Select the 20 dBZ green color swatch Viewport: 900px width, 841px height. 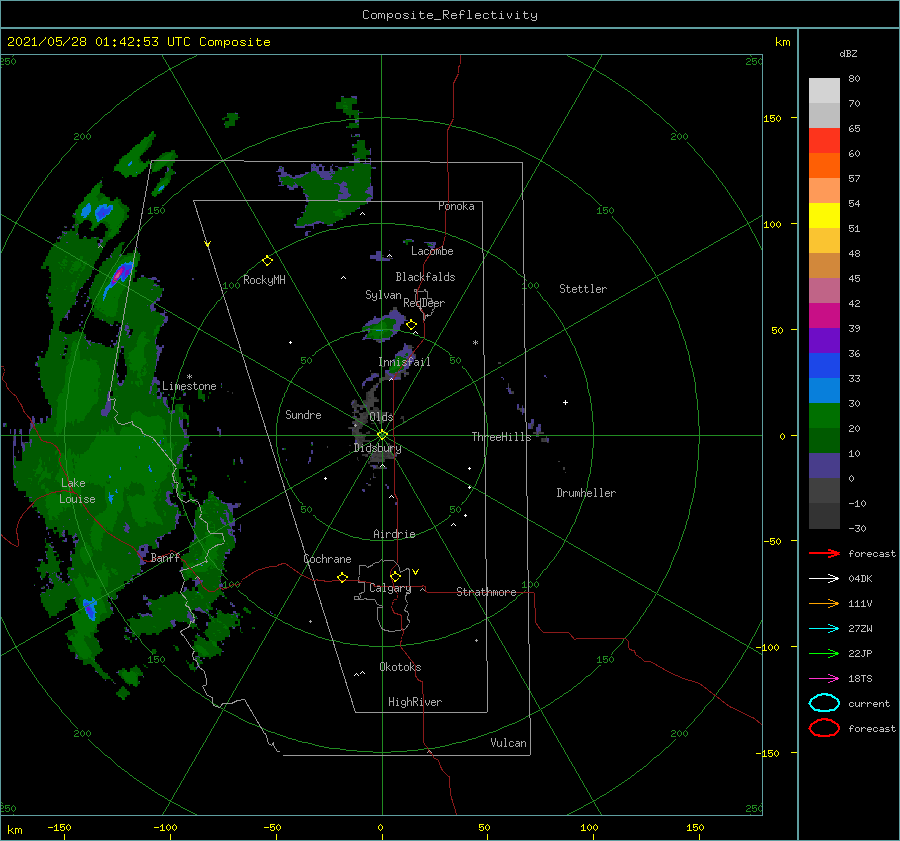(824, 415)
